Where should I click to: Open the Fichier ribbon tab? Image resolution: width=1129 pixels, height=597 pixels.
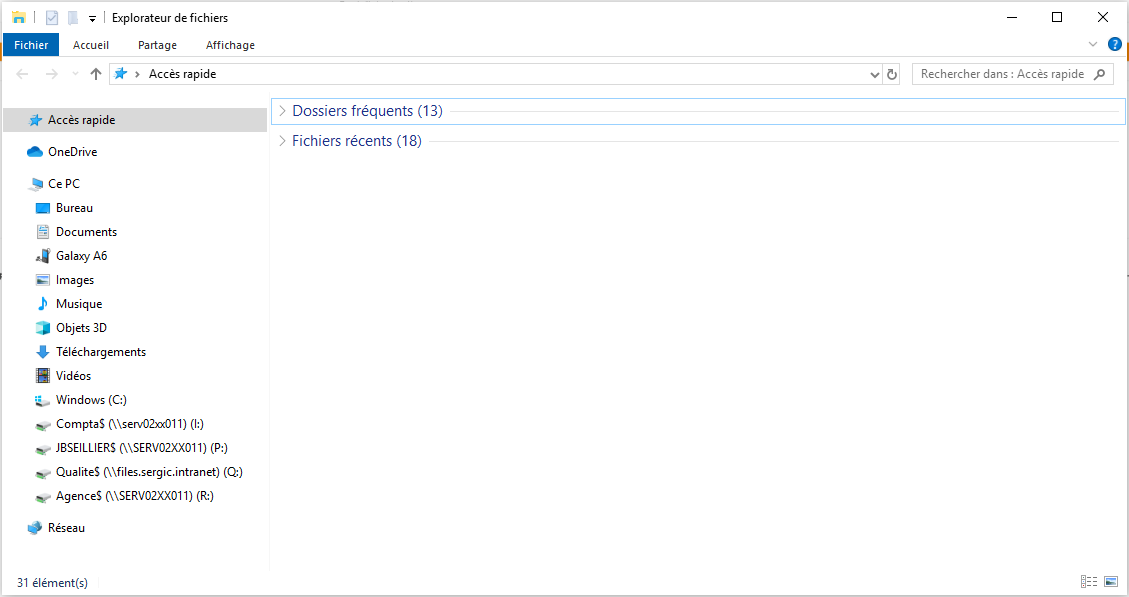click(31, 45)
